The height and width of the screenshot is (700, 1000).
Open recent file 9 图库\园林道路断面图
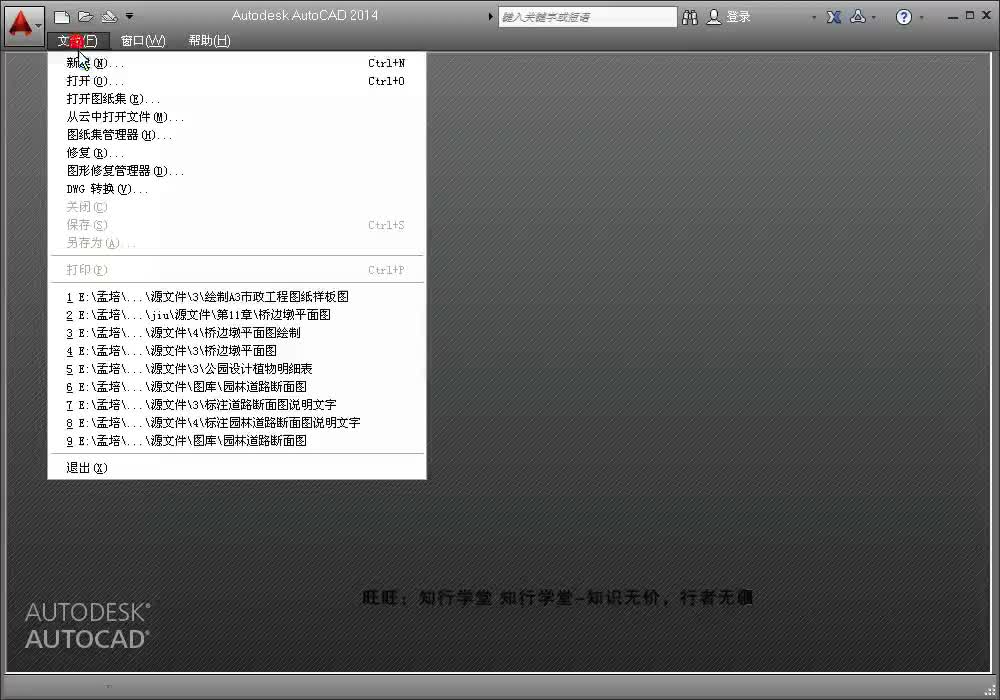(237, 441)
